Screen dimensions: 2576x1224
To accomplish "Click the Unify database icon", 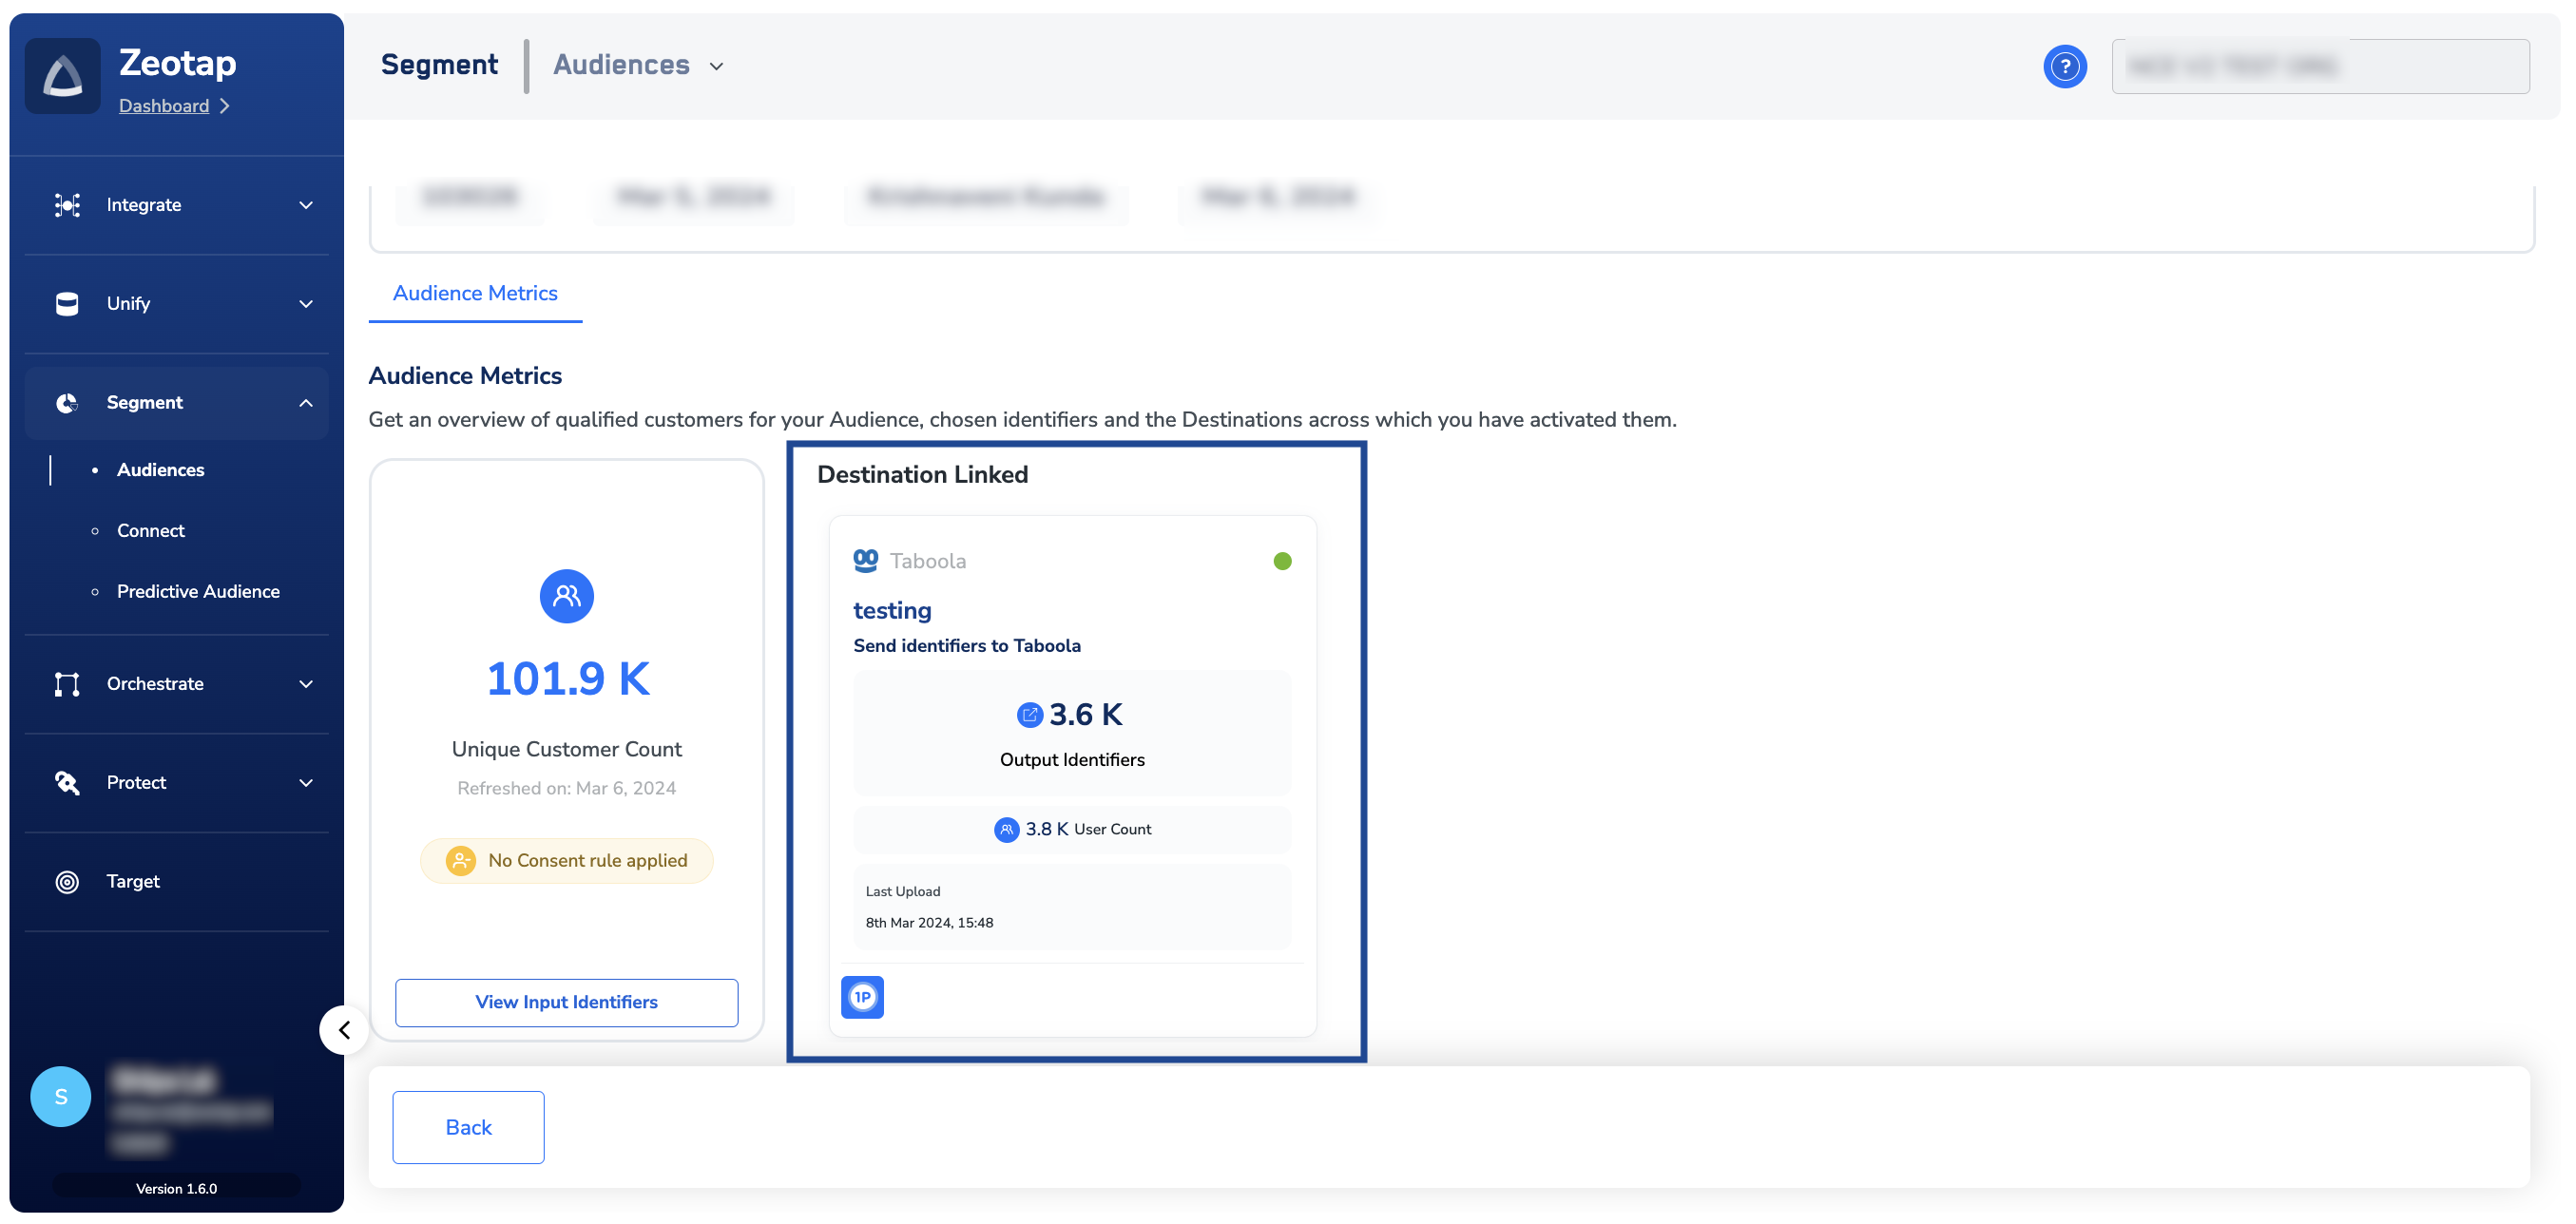I will point(67,304).
